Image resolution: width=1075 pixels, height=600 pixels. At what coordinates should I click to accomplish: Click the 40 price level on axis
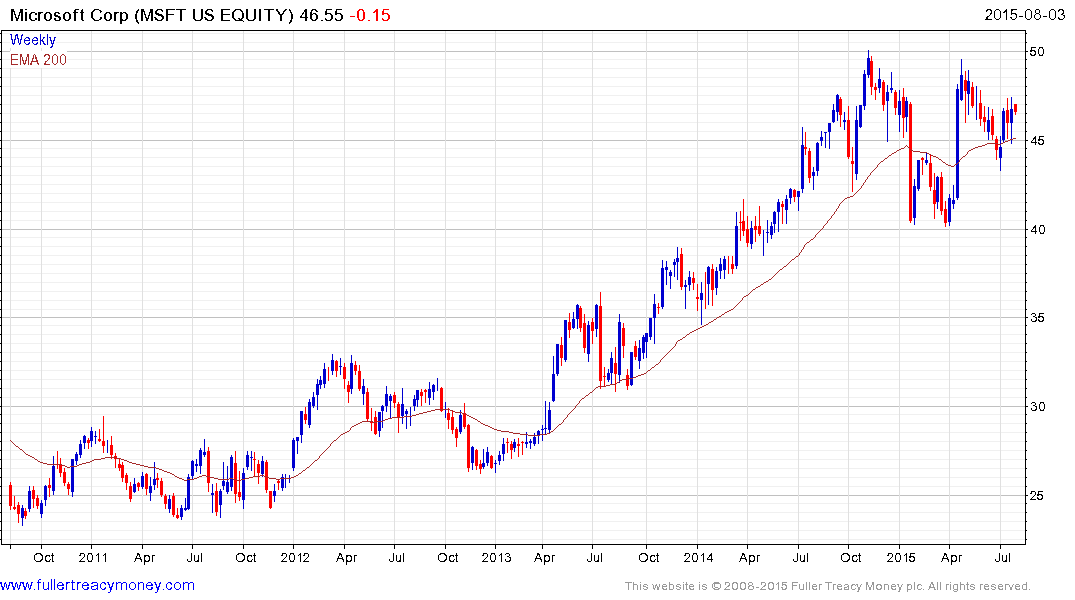1041,230
